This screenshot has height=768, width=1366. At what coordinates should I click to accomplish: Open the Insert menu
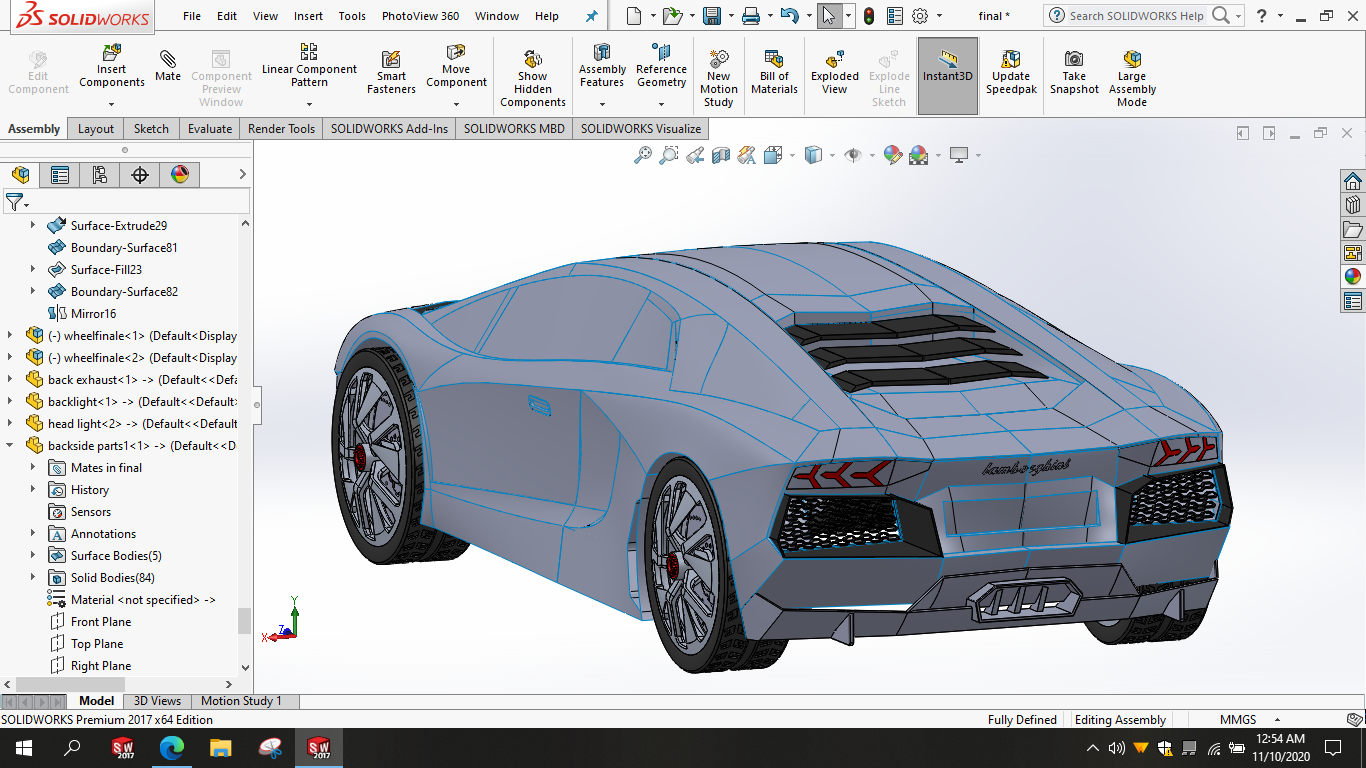click(x=308, y=16)
